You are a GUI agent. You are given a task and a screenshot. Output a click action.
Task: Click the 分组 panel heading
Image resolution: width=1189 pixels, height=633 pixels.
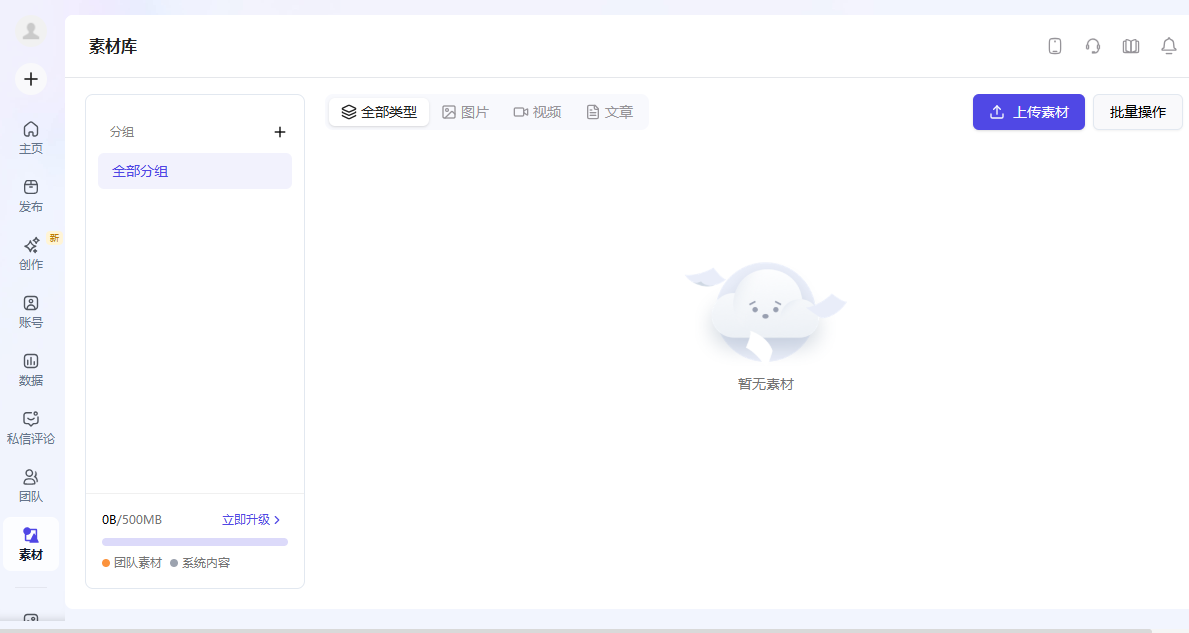121,132
